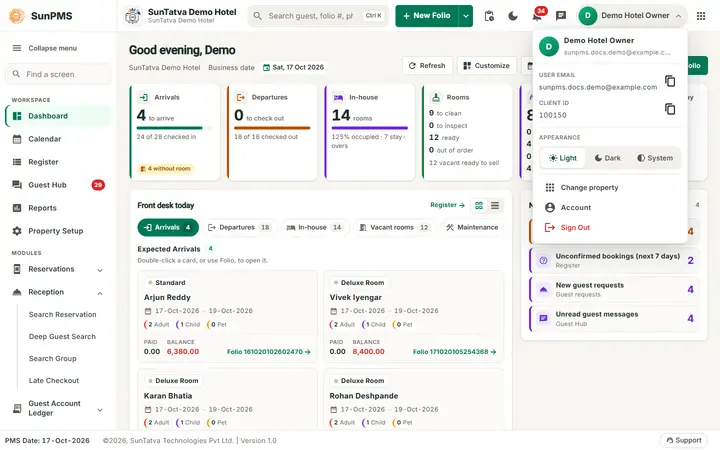Click the Unconfirmed bookings question icon
Screen dimensions: 720x450
tap(543, 260)
